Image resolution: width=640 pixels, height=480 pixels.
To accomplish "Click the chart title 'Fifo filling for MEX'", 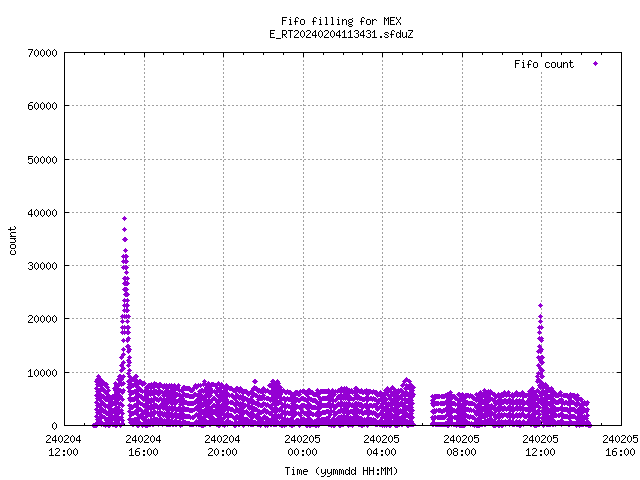I will pyautogui.click(x=341, y=21).
